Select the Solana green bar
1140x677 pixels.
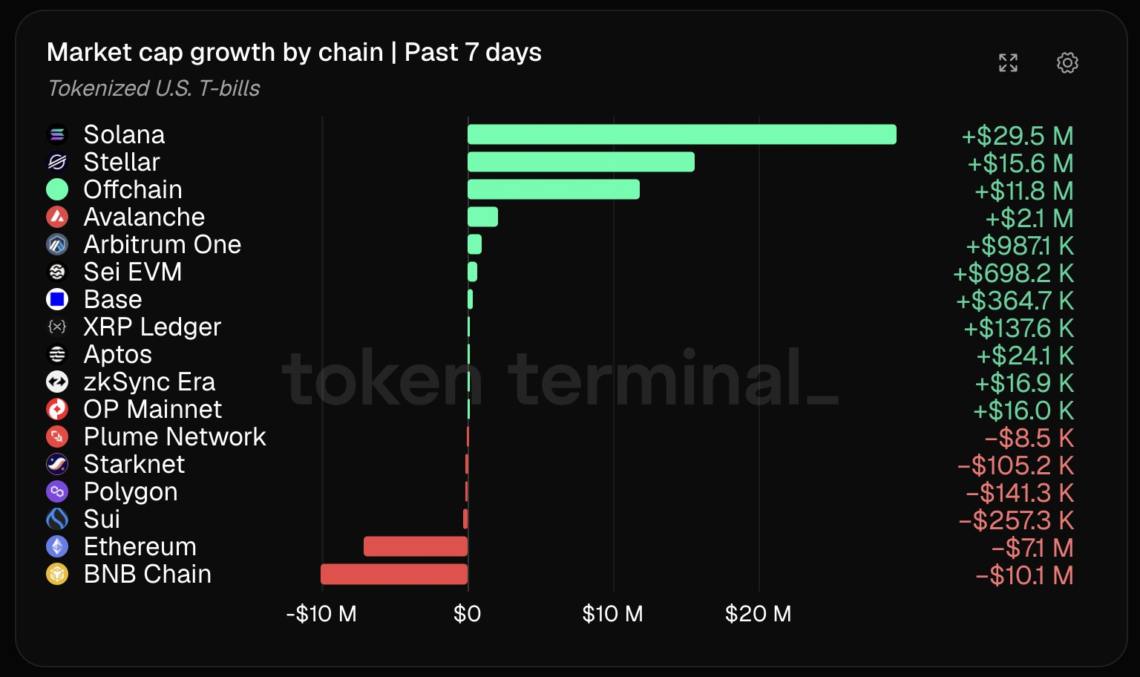point(682,135)
